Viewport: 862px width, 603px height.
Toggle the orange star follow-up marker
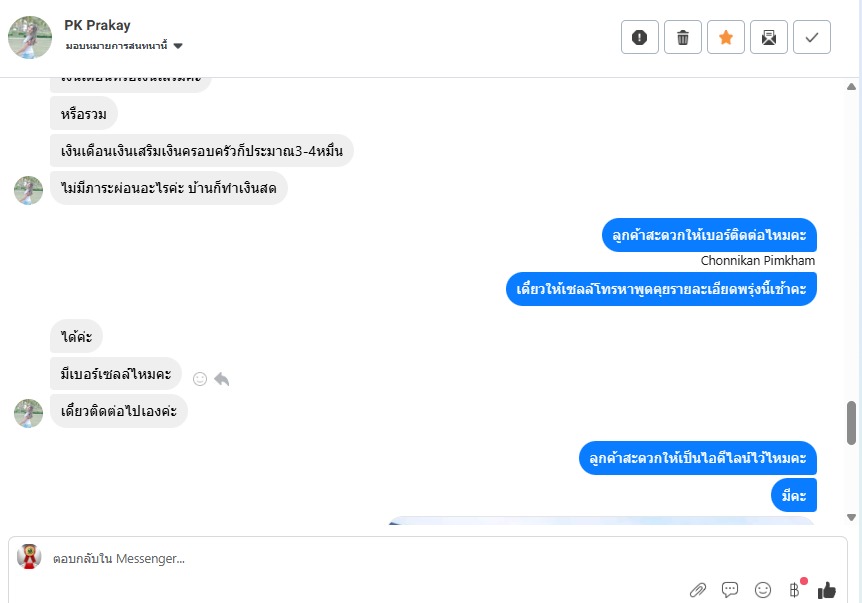(x=726, y=37)
